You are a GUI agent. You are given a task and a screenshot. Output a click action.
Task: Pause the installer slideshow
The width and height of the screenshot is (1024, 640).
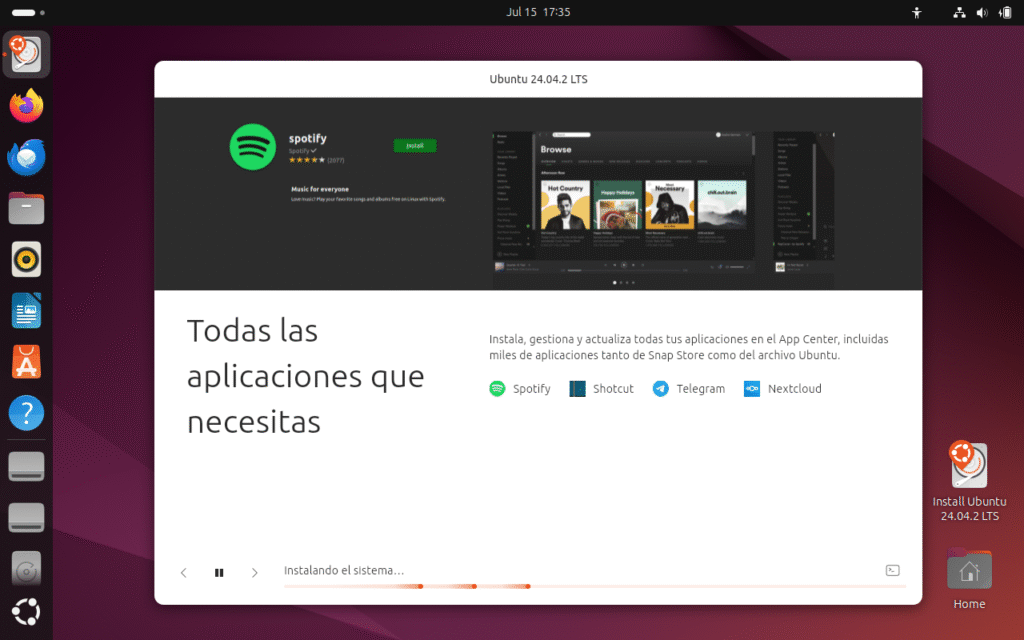point(219,573)
